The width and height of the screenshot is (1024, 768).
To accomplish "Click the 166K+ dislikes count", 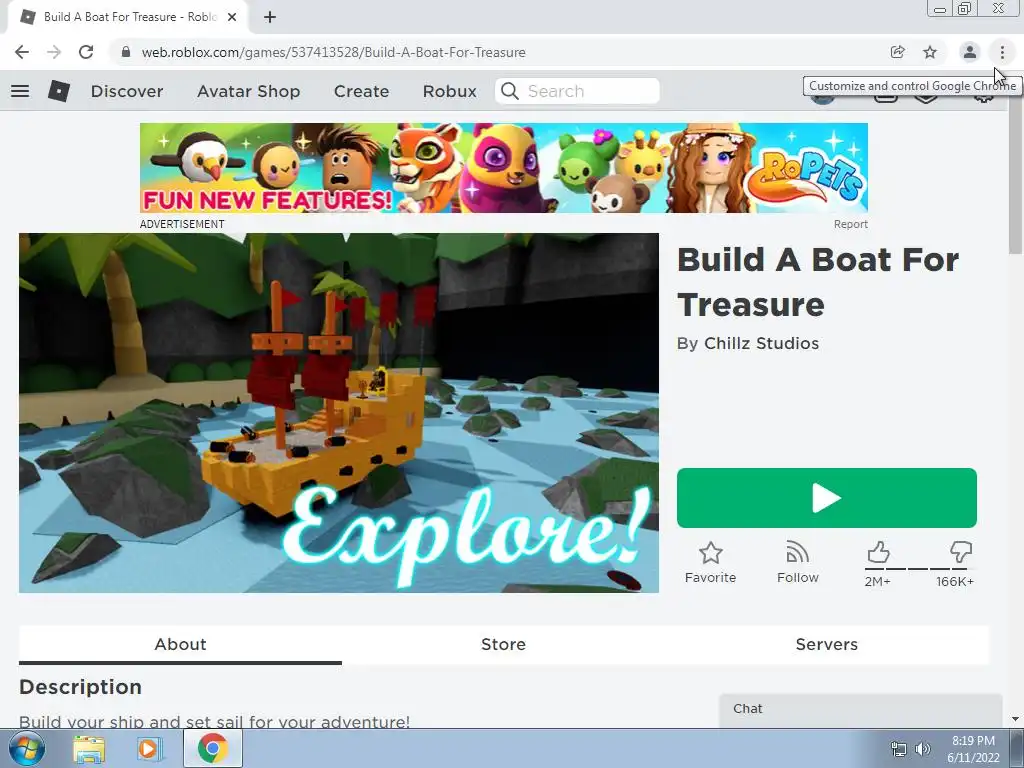I will pos(955,581).
